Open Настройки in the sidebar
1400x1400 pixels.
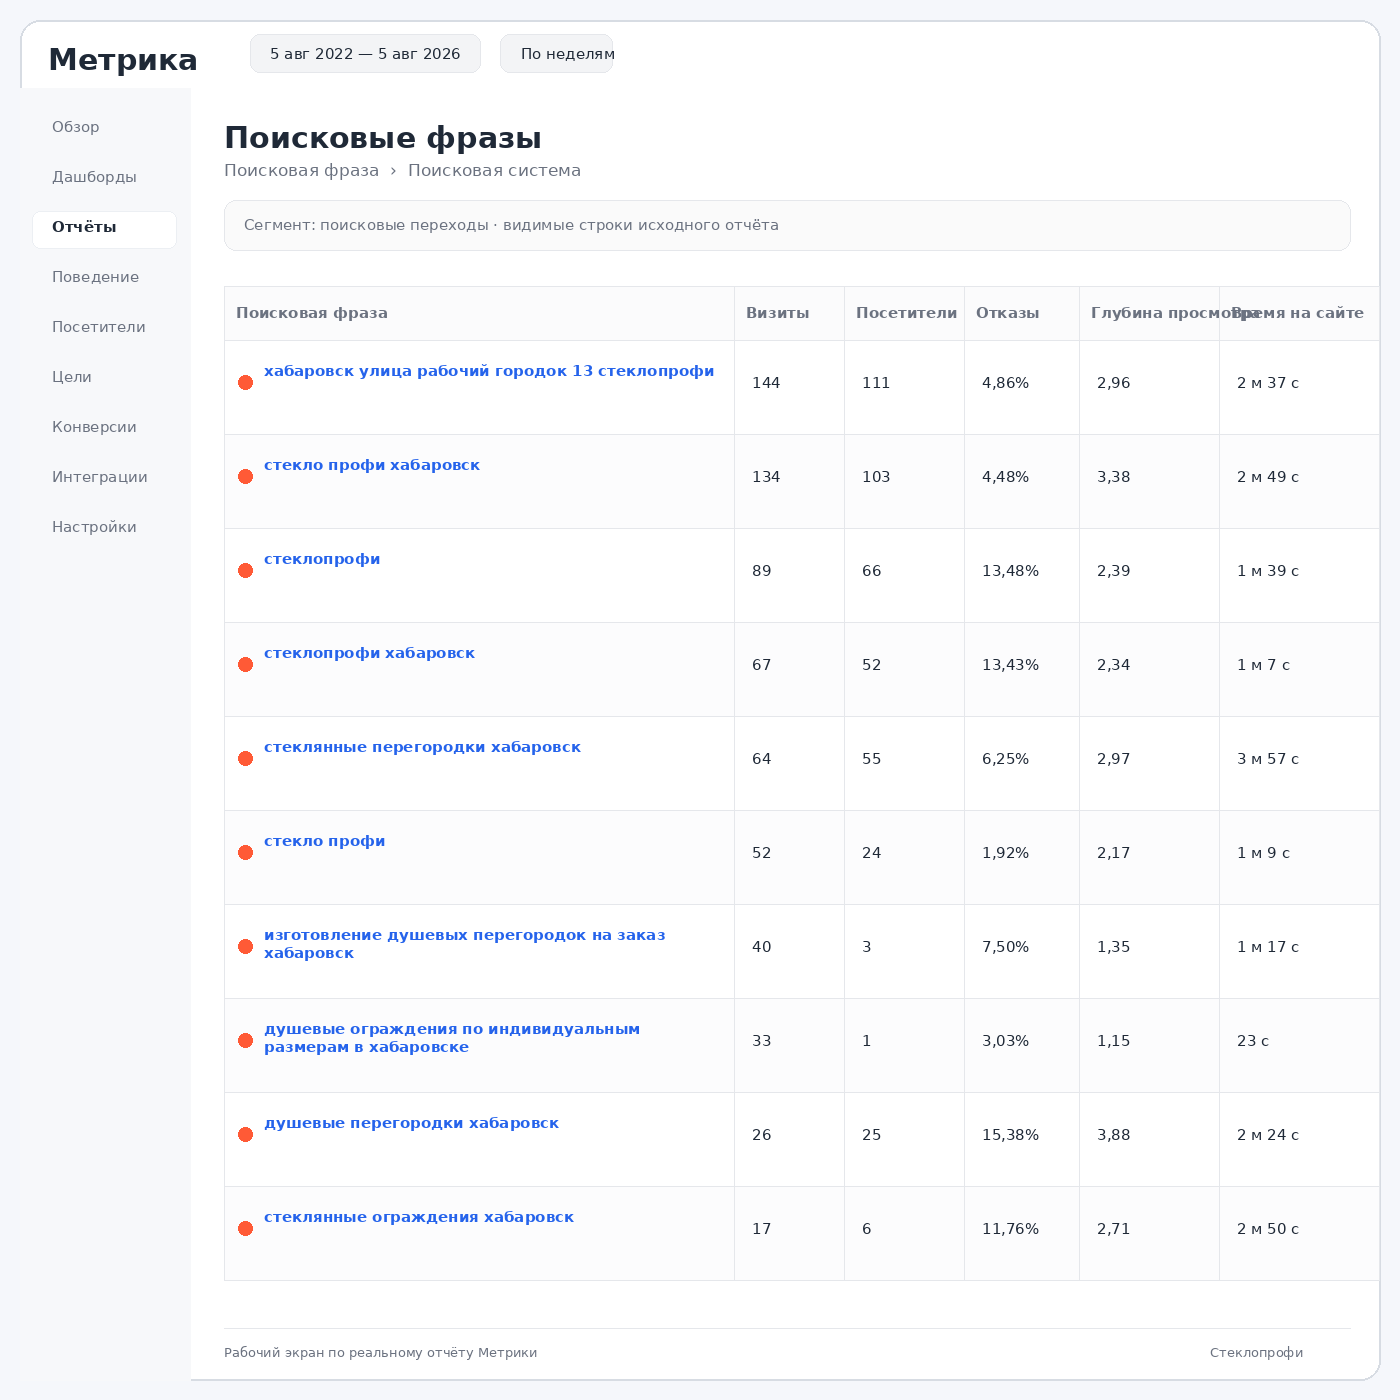[x=94, y=527]
